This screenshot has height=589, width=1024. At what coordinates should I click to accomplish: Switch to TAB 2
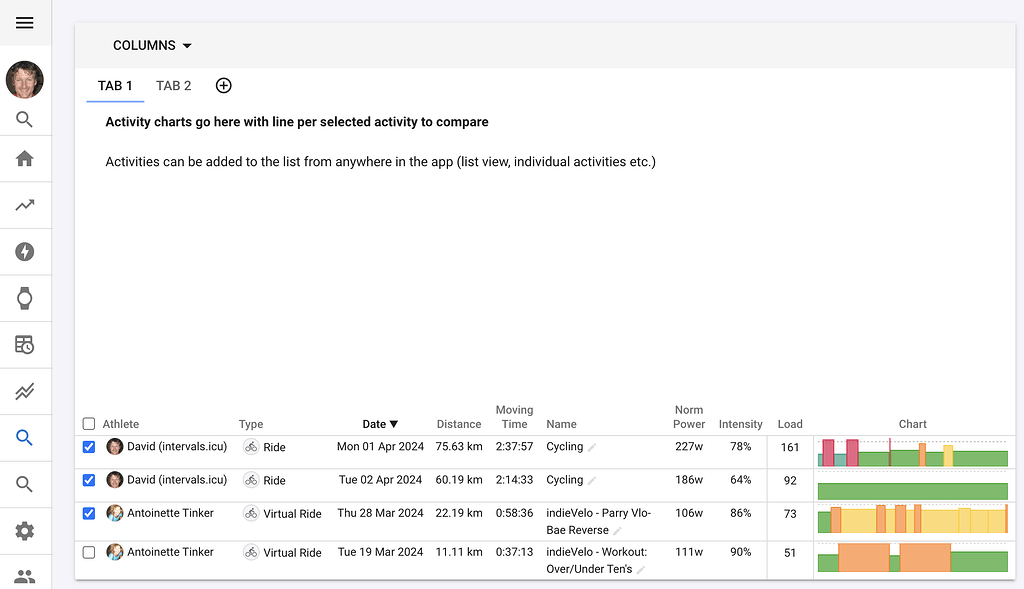coord(173,86)
